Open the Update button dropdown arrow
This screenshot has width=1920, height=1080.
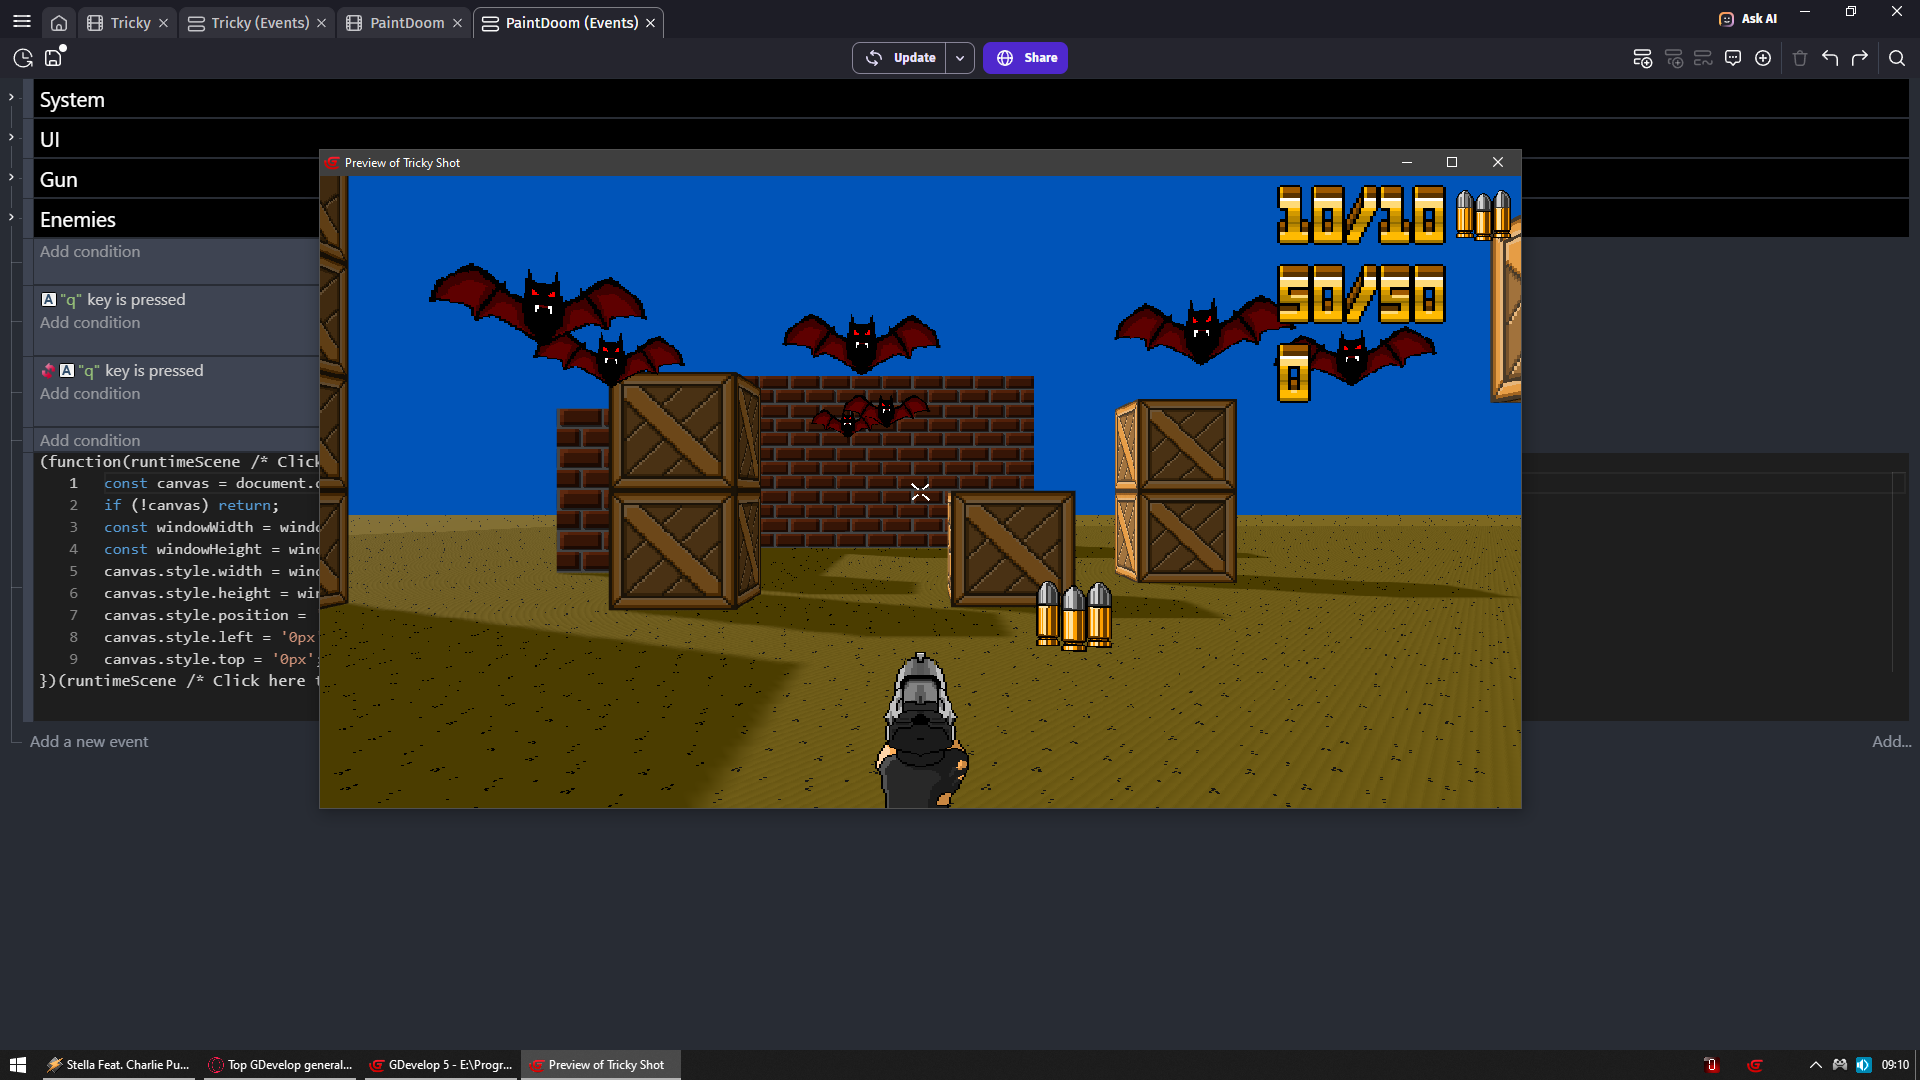pyautogui.click(x=960, y=58)
